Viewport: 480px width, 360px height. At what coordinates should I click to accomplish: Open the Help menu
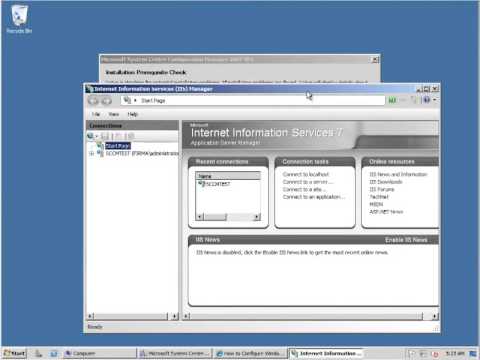[x=132, y=114]
